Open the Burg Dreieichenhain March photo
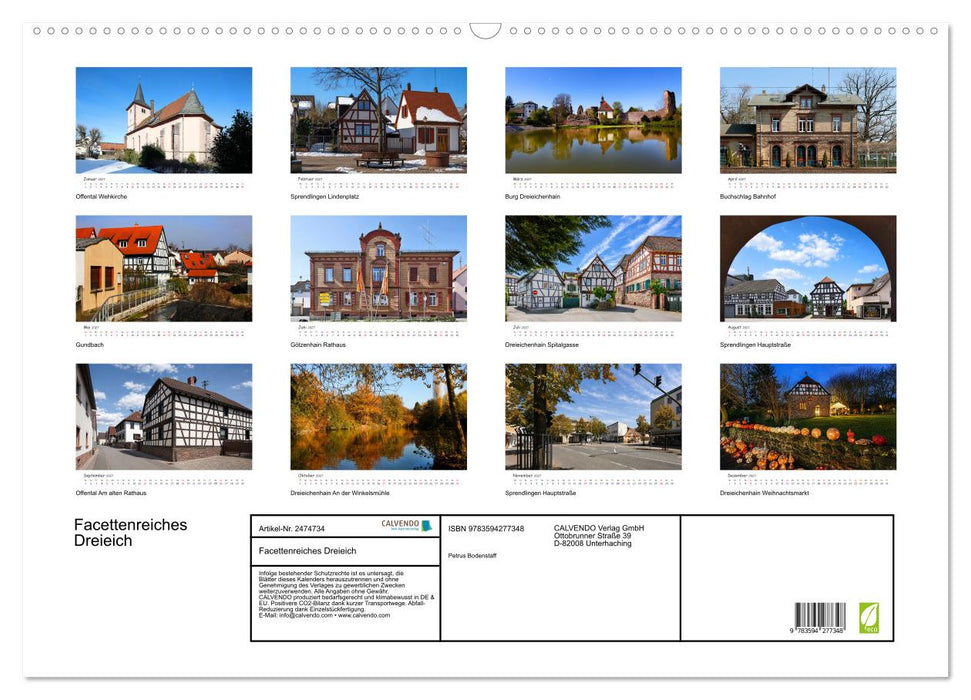Viewport: 971px width, 700px height. pyautogui.click(x=593, y=120)
